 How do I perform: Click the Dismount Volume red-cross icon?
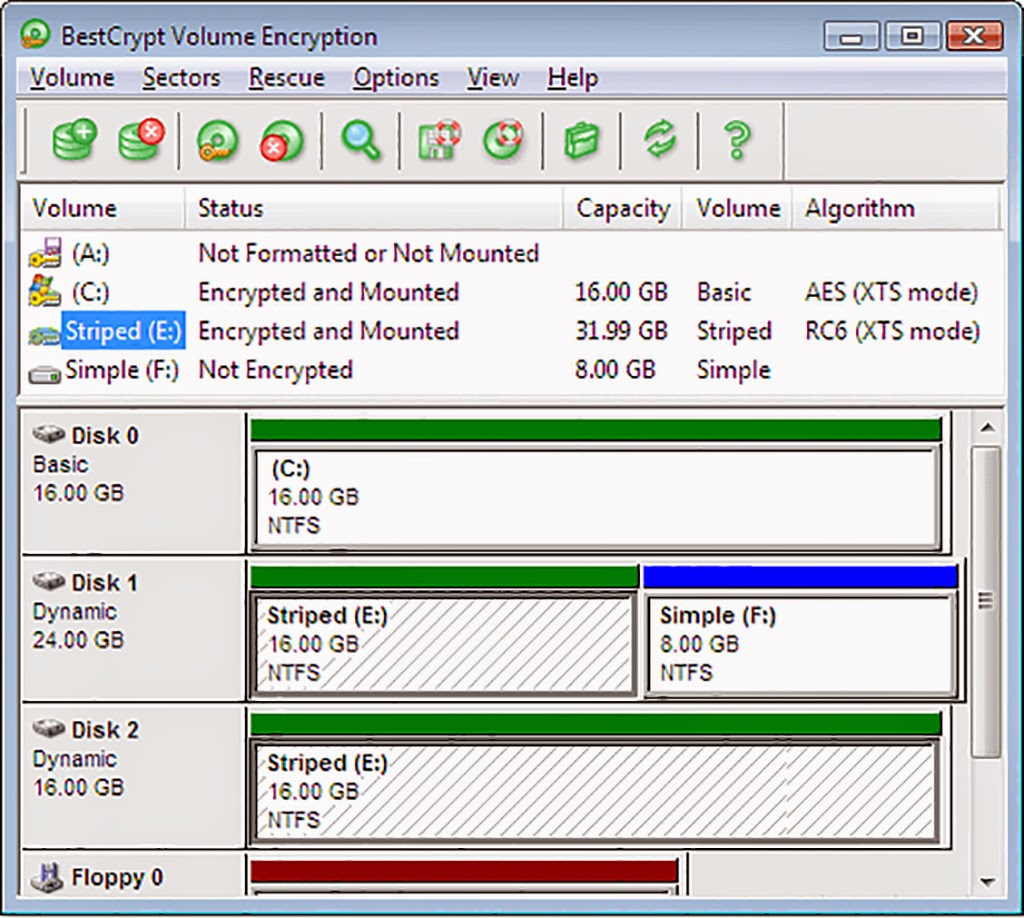point(281,140)
